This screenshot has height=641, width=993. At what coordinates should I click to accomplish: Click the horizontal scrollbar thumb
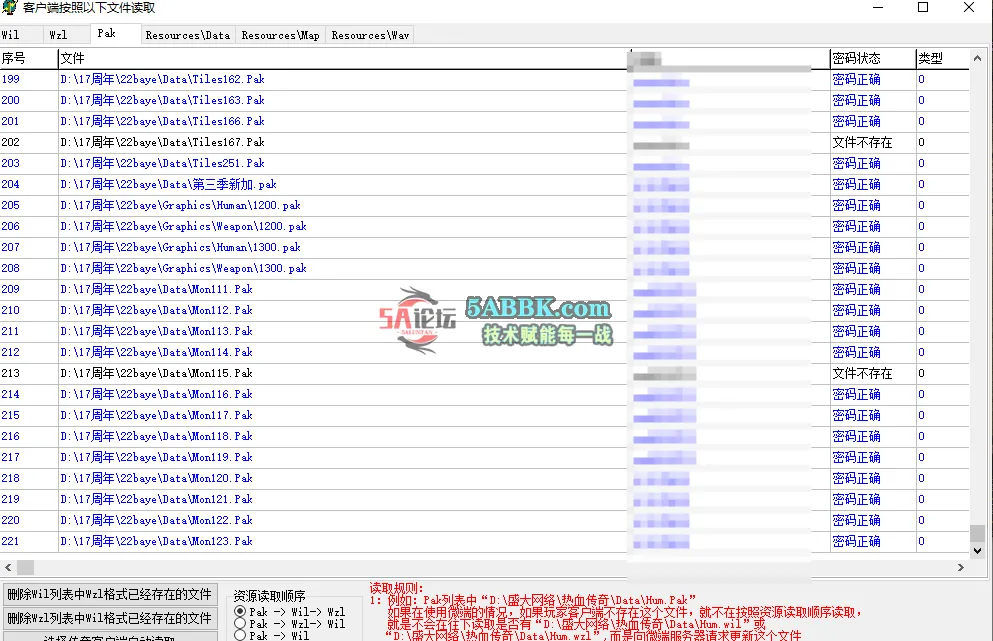(25, 568)
